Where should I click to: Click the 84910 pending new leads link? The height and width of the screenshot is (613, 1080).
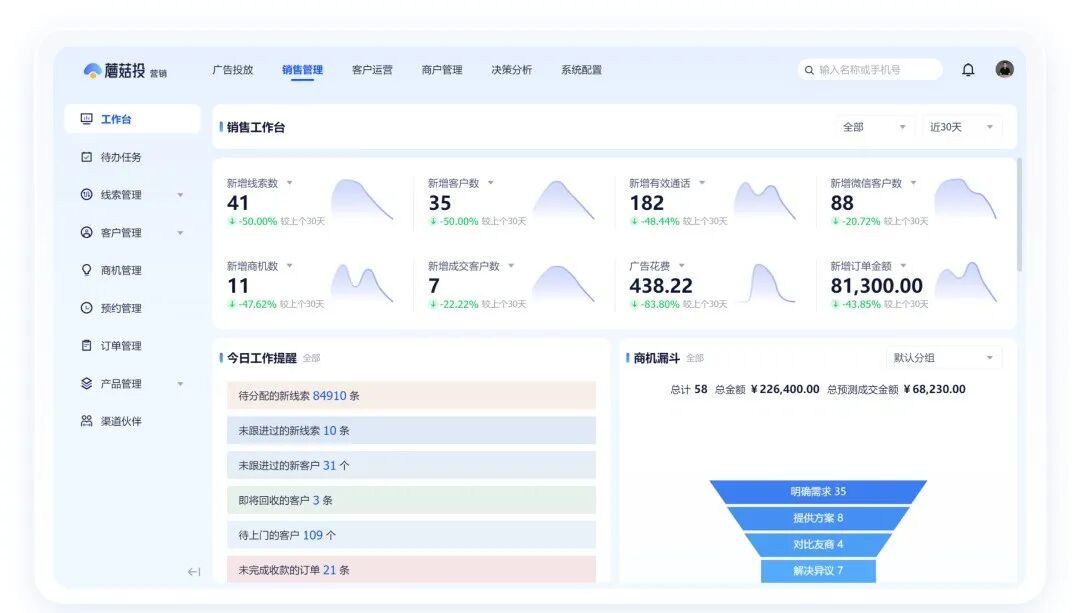pos(329,396)
